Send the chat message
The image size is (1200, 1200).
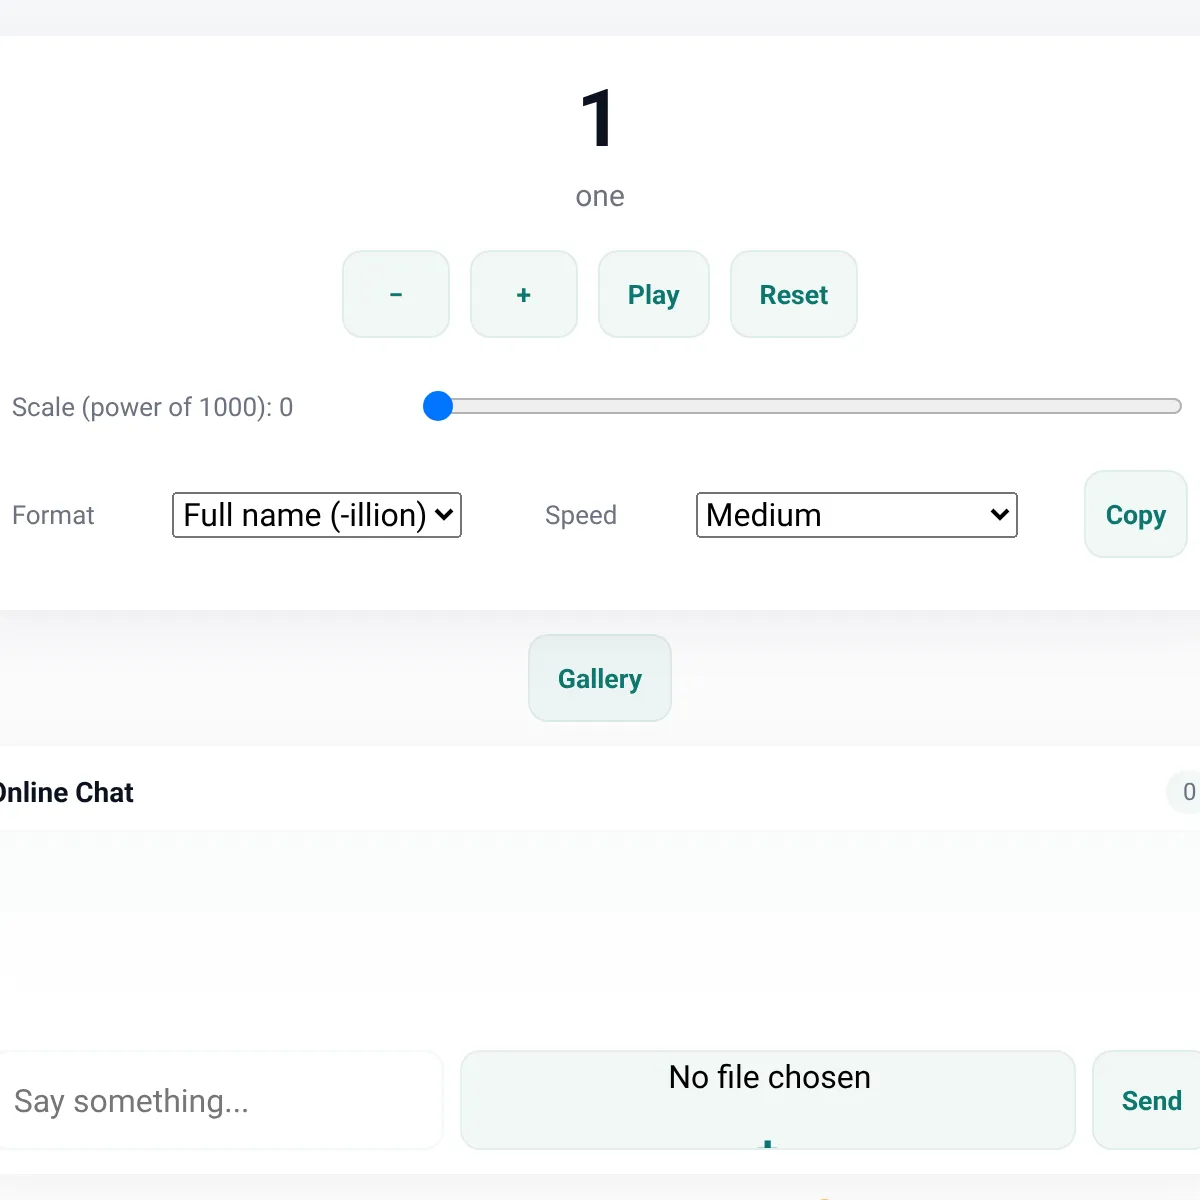tap(1151, 1101)
